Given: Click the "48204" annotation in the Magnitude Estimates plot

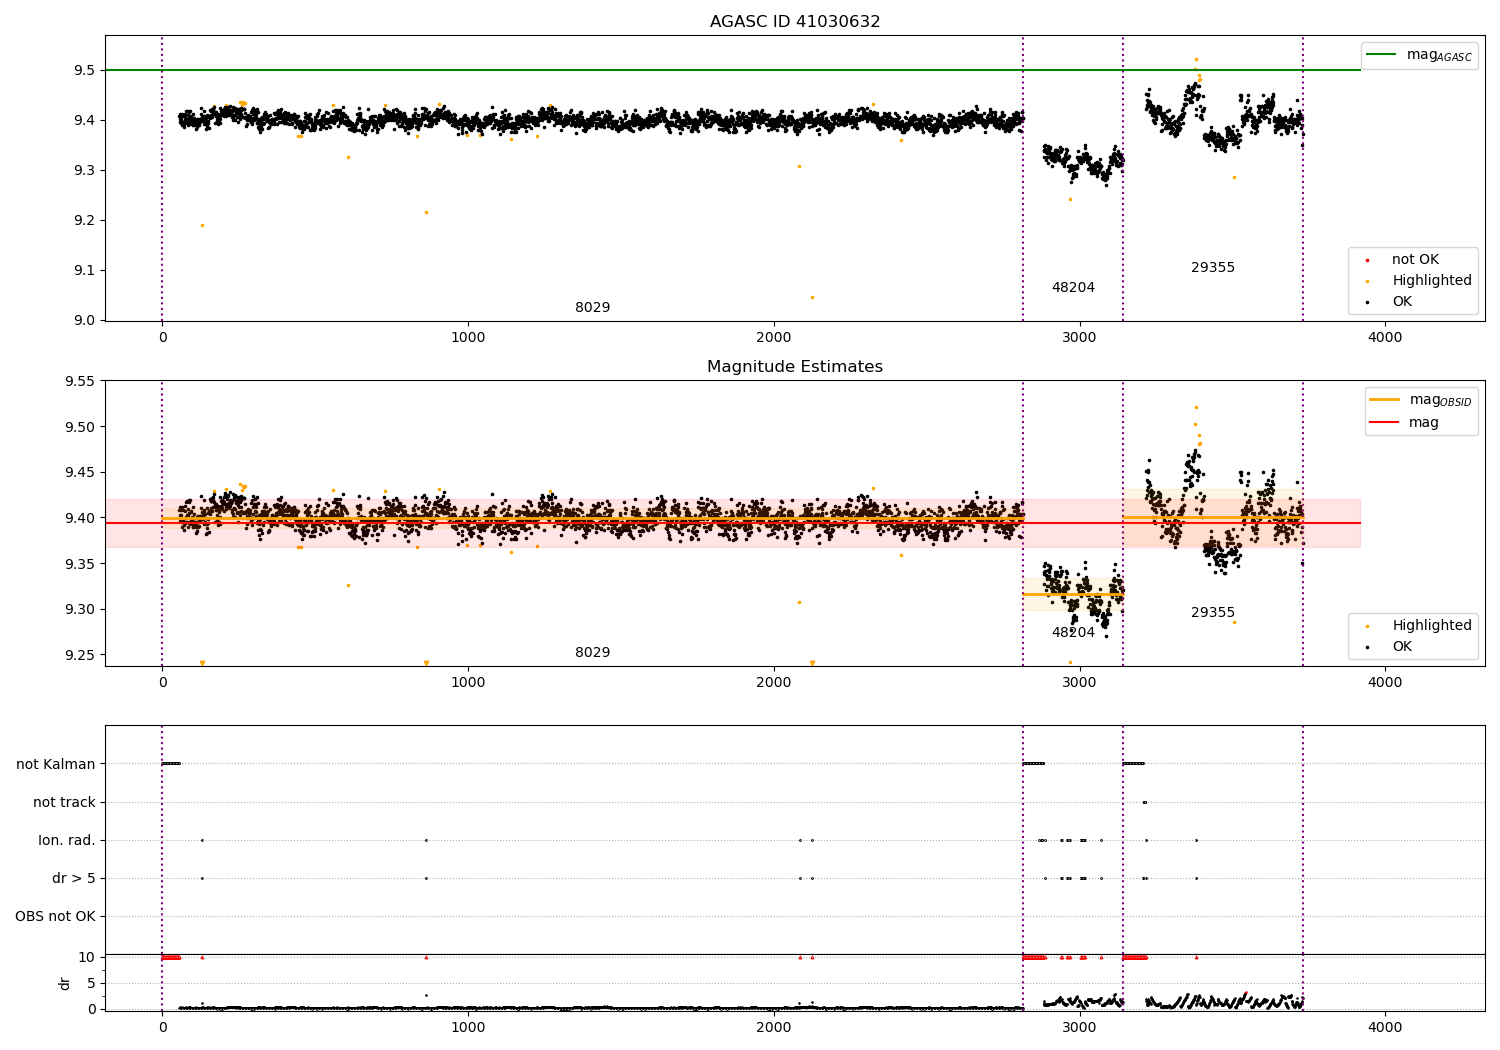Looking at the screenshot, I should pos(1073,633).
